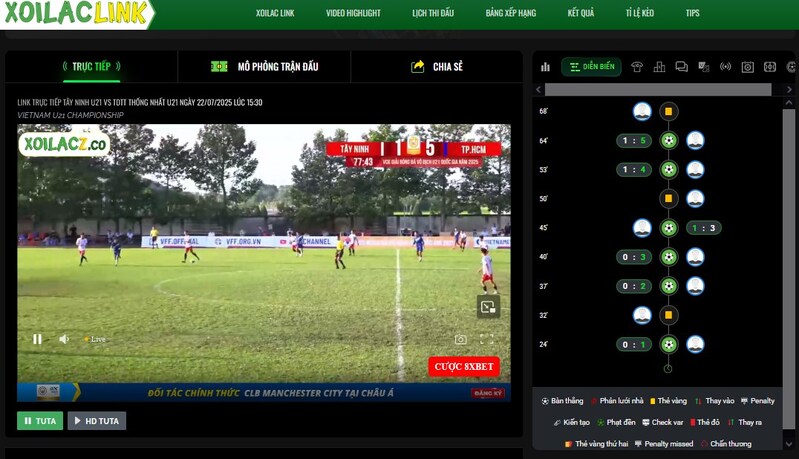This screenshot has height=459, width=799.
Task: Open Kết Quả menu
Action: pos(581,13)
